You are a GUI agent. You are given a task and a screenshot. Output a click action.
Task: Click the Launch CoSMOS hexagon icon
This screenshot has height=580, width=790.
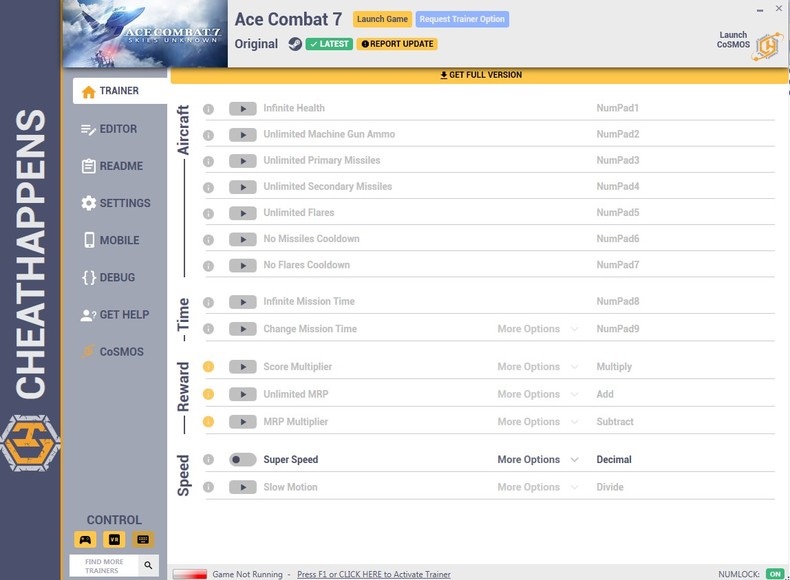(x=767, y=46)
